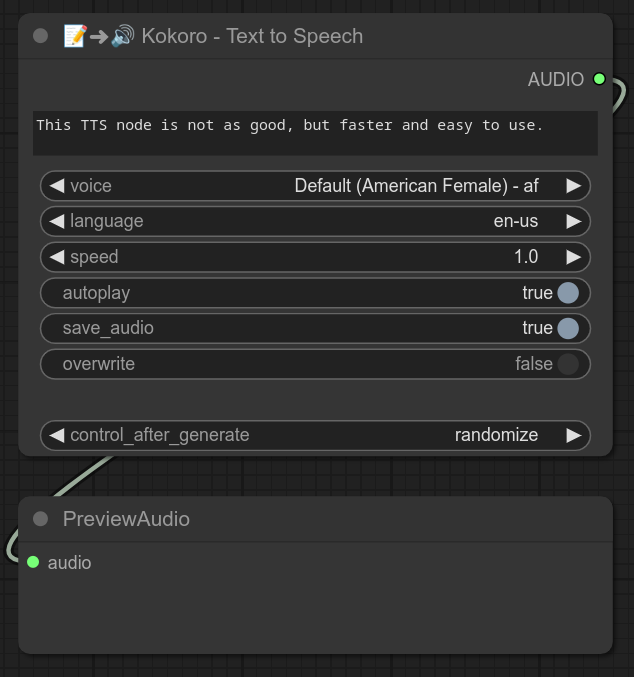The image size is (634, 677).
Task: Click the speed value 1.0 field
Action: tap(526, 257)
